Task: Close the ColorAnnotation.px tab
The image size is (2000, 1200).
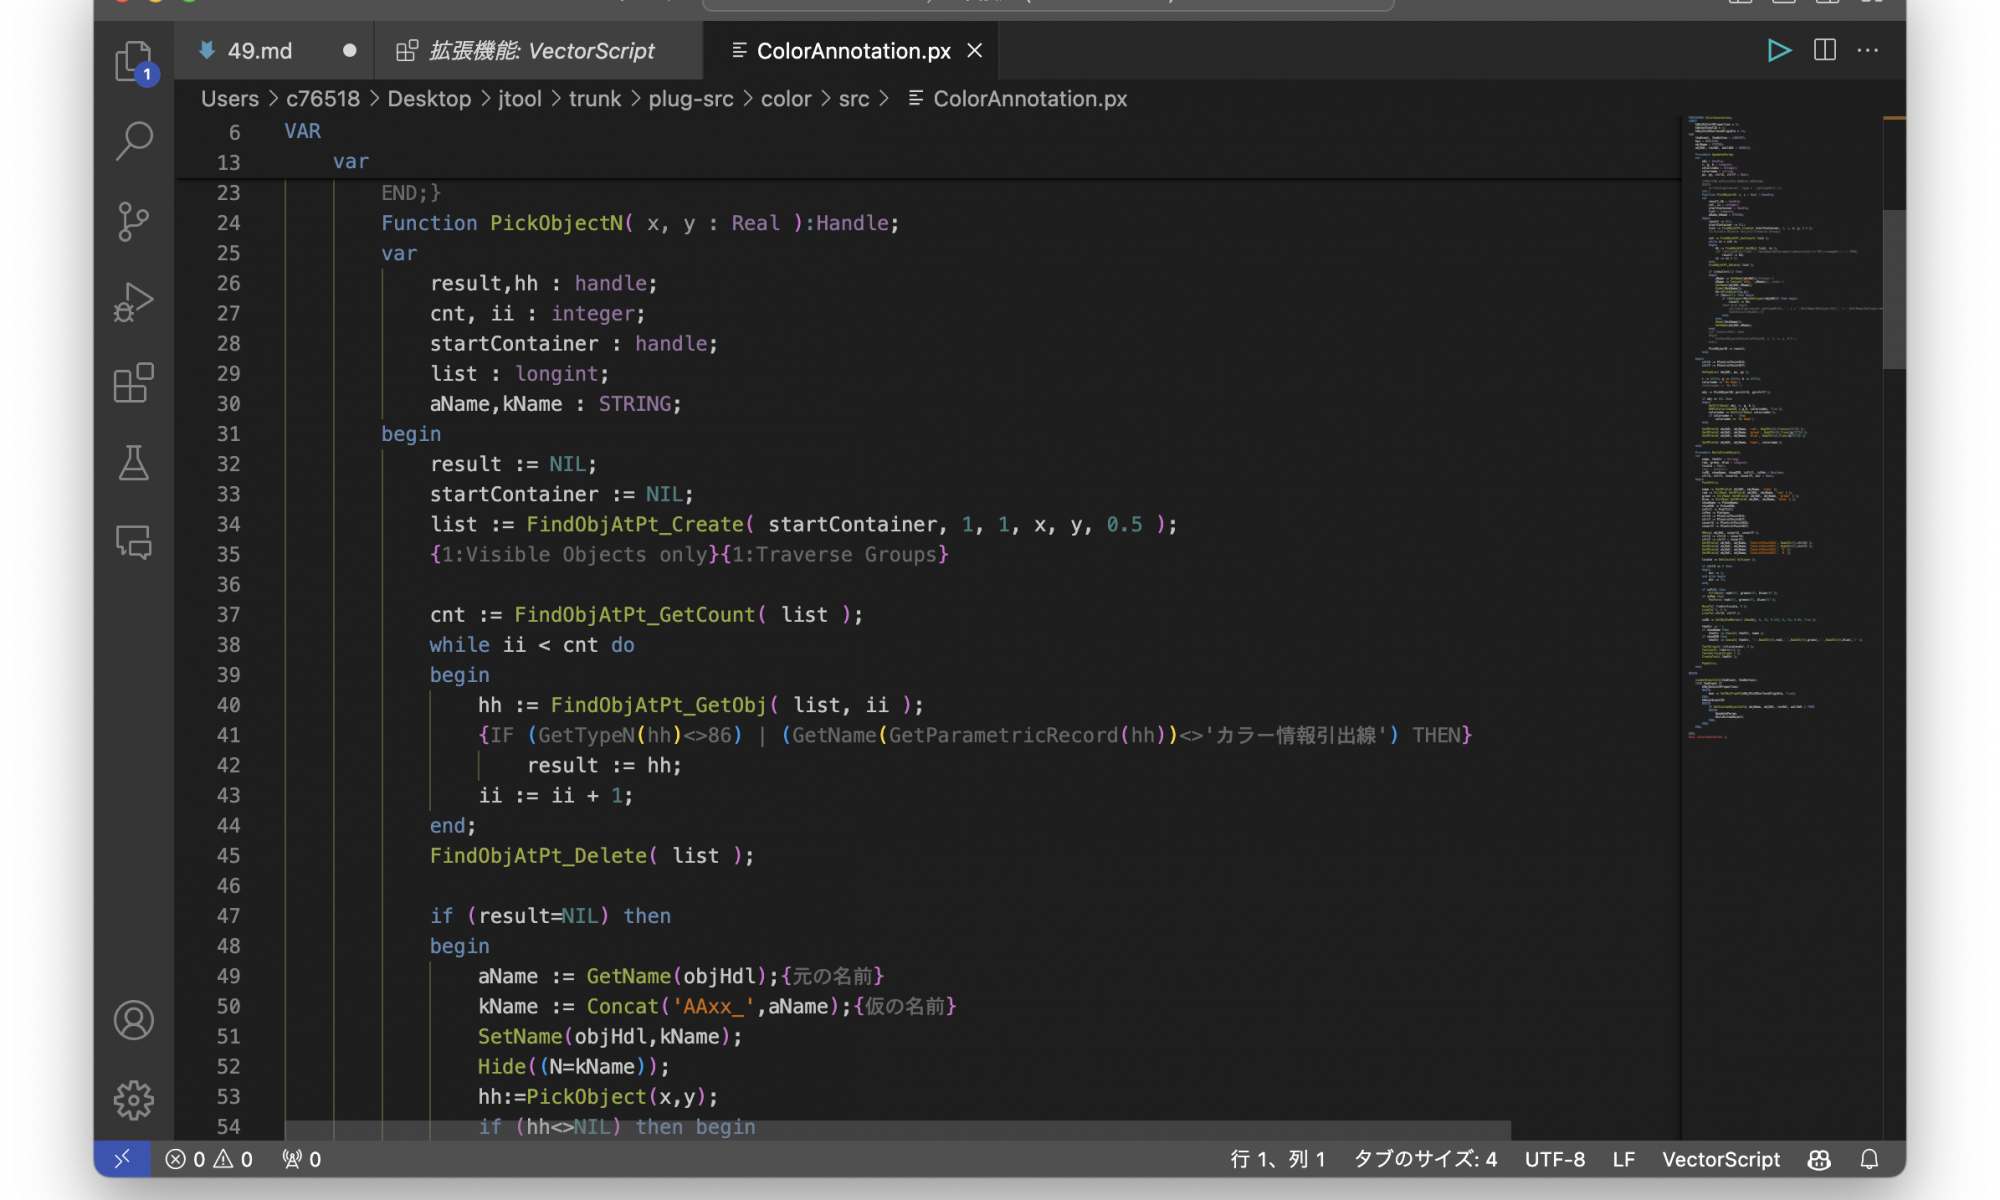Action: [974, 50]
